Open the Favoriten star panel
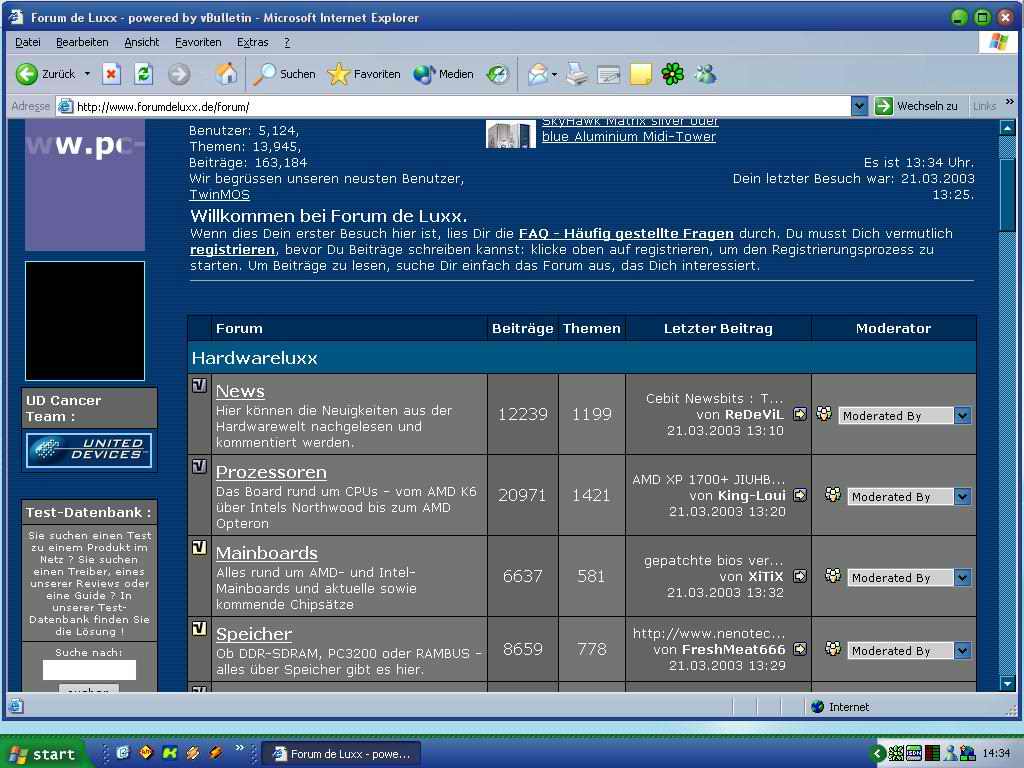 pyautogui.click(x=364, y=74)
